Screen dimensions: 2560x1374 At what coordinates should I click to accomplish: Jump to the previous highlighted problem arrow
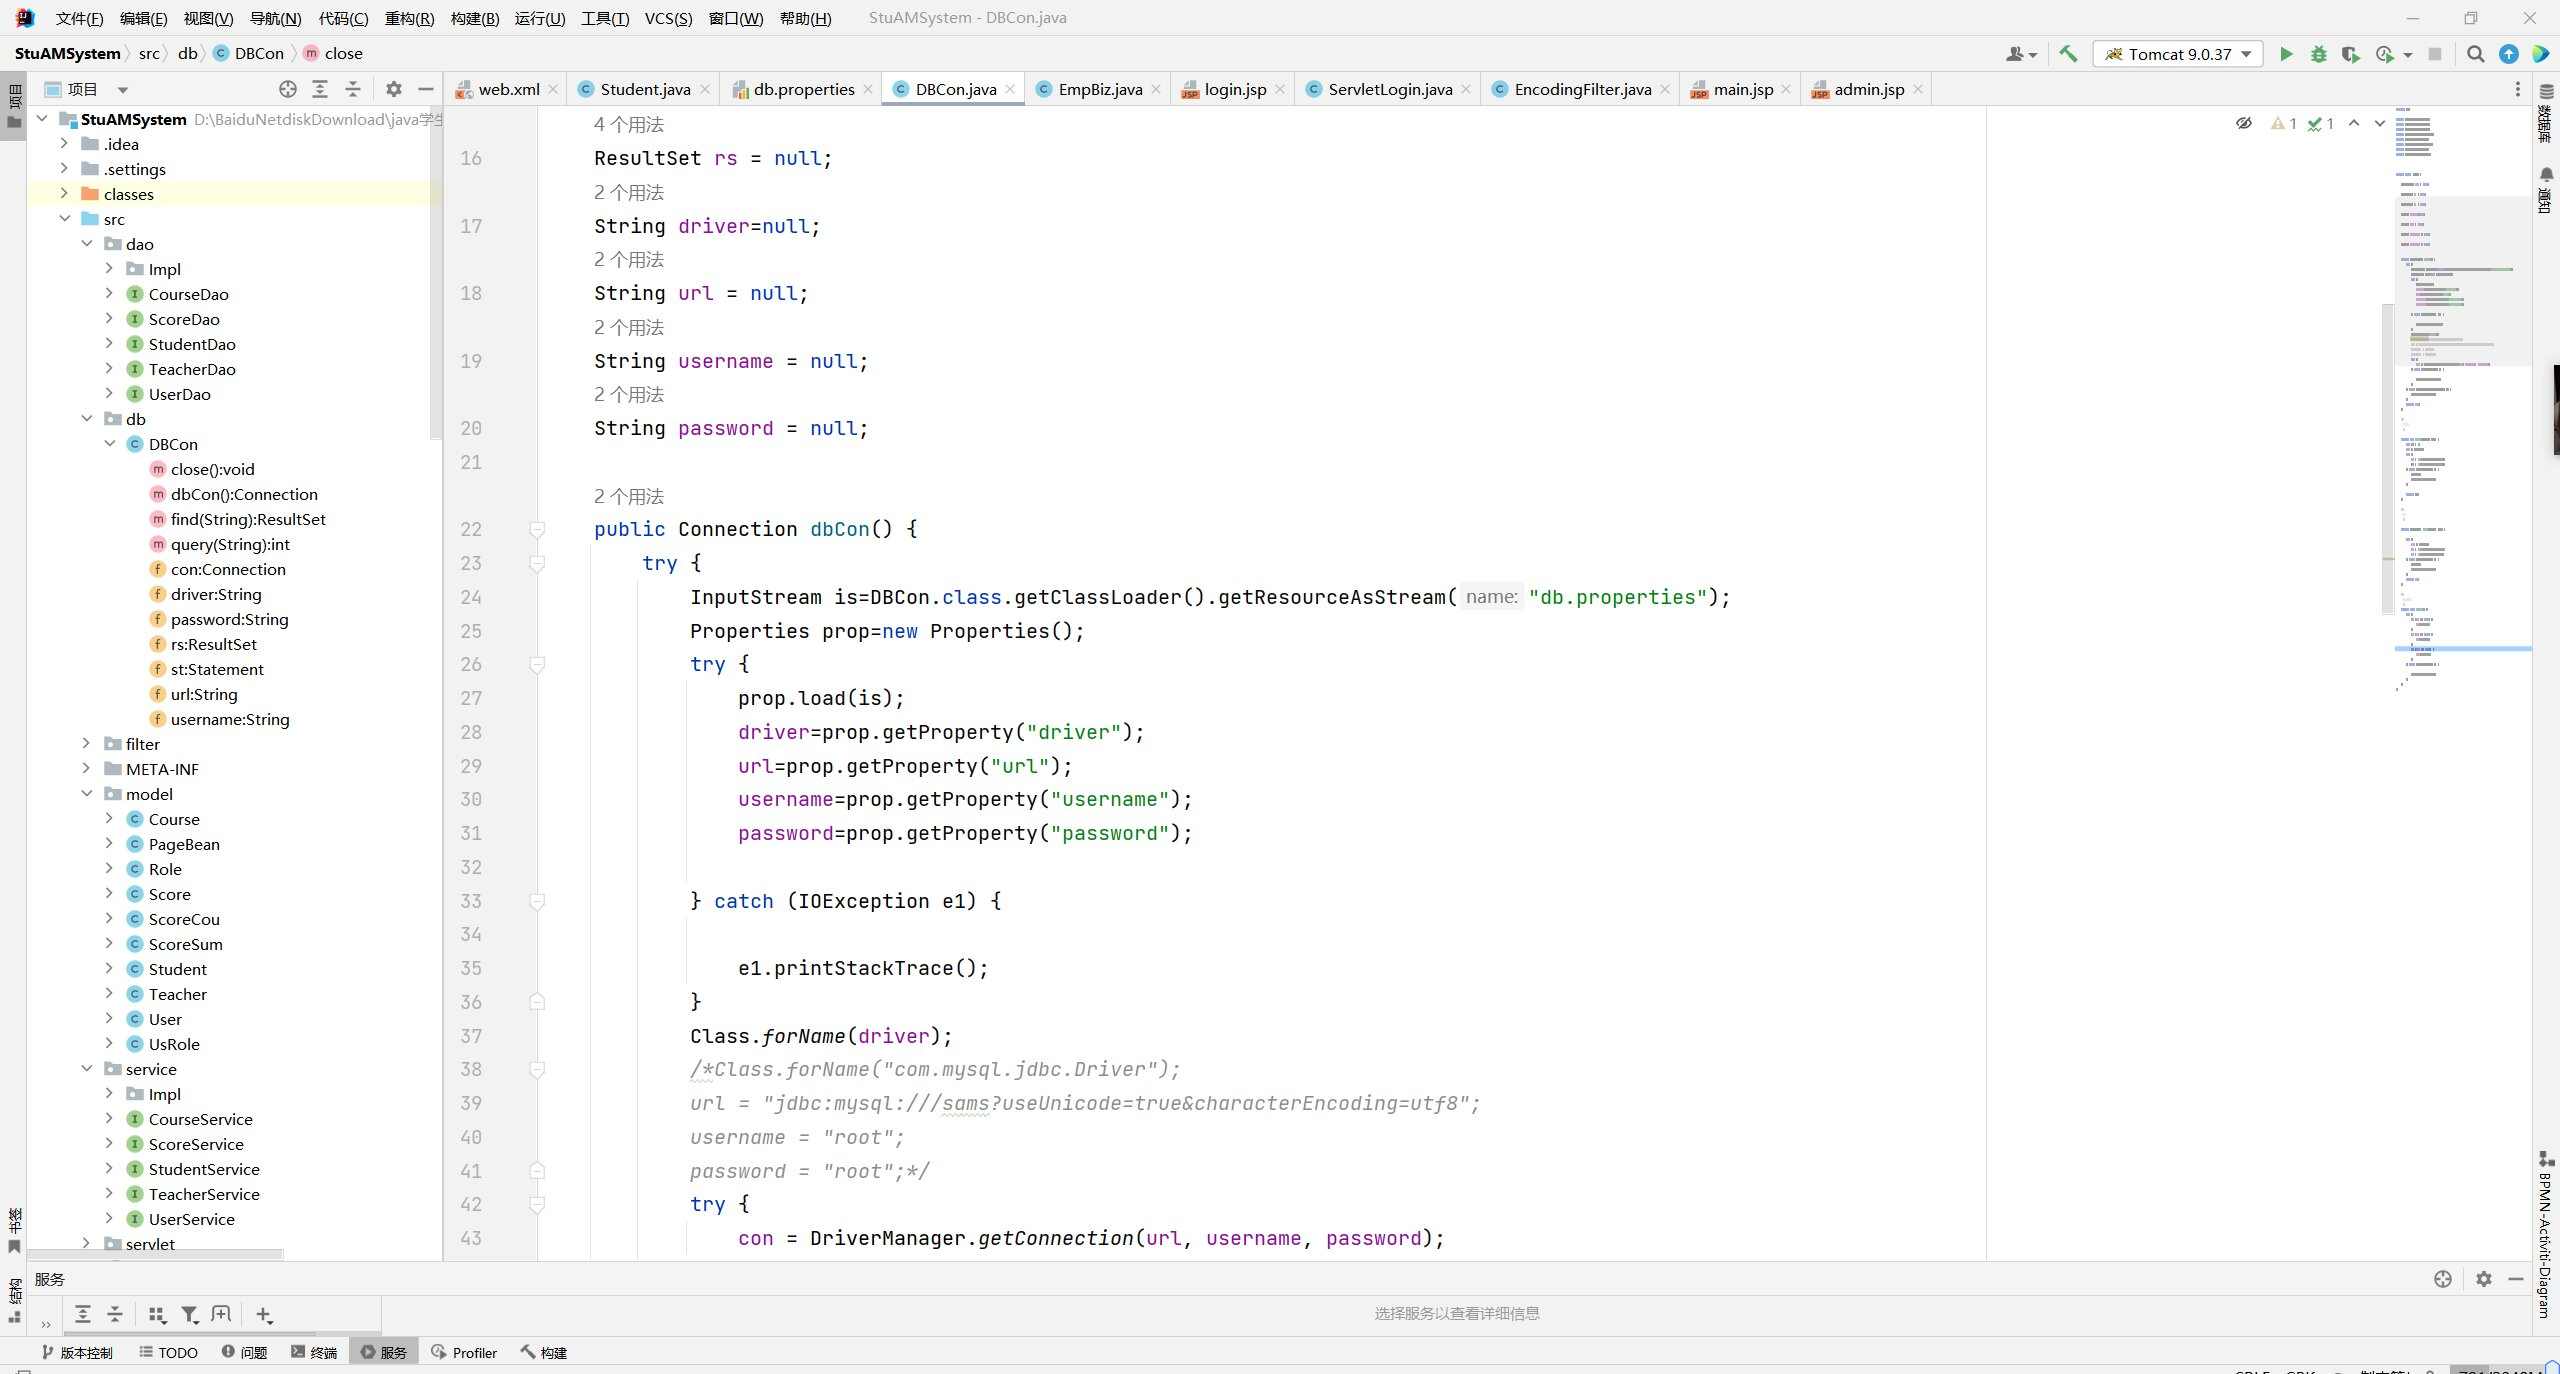2354,123
